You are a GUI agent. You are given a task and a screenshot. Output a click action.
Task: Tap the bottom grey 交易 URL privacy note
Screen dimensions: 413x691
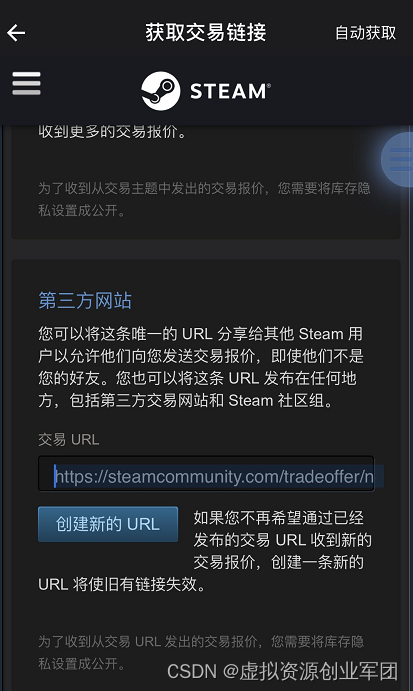tap(201, 652)
